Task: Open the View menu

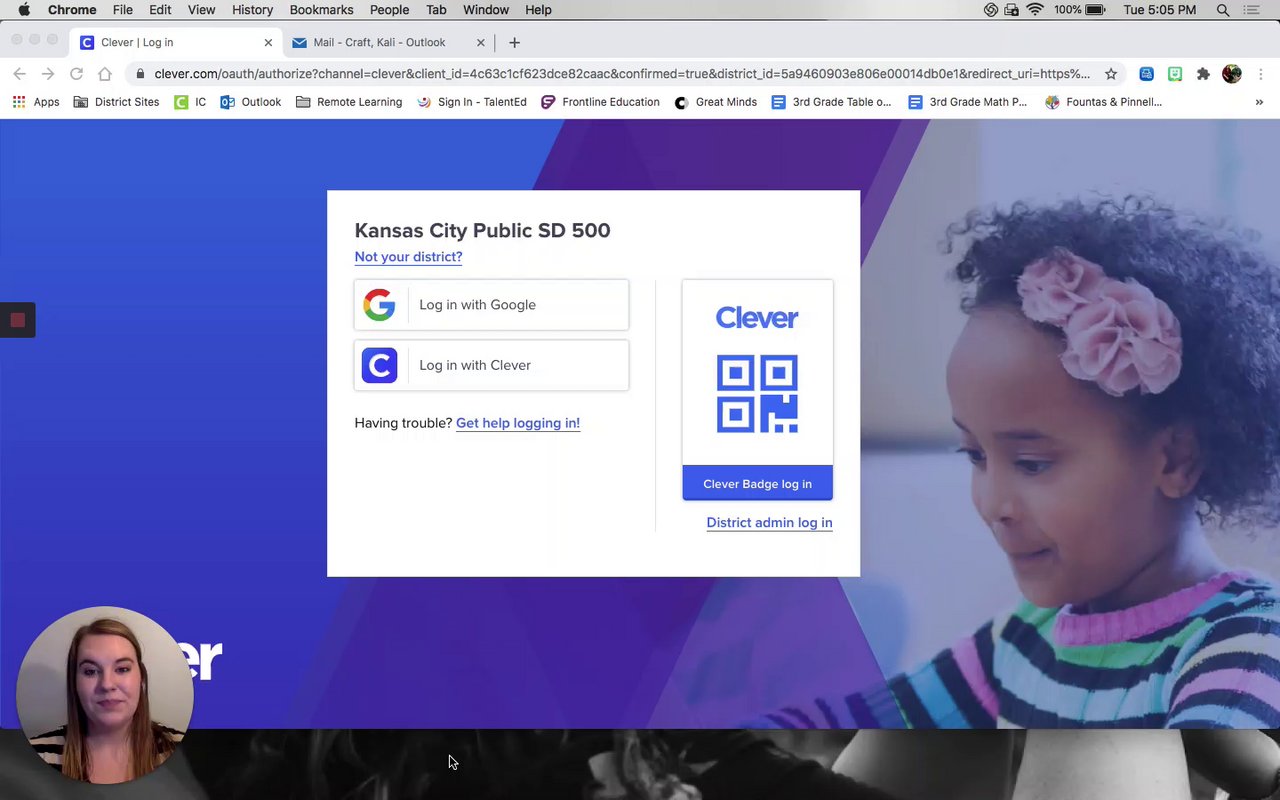Action: [x=201, y=10]
